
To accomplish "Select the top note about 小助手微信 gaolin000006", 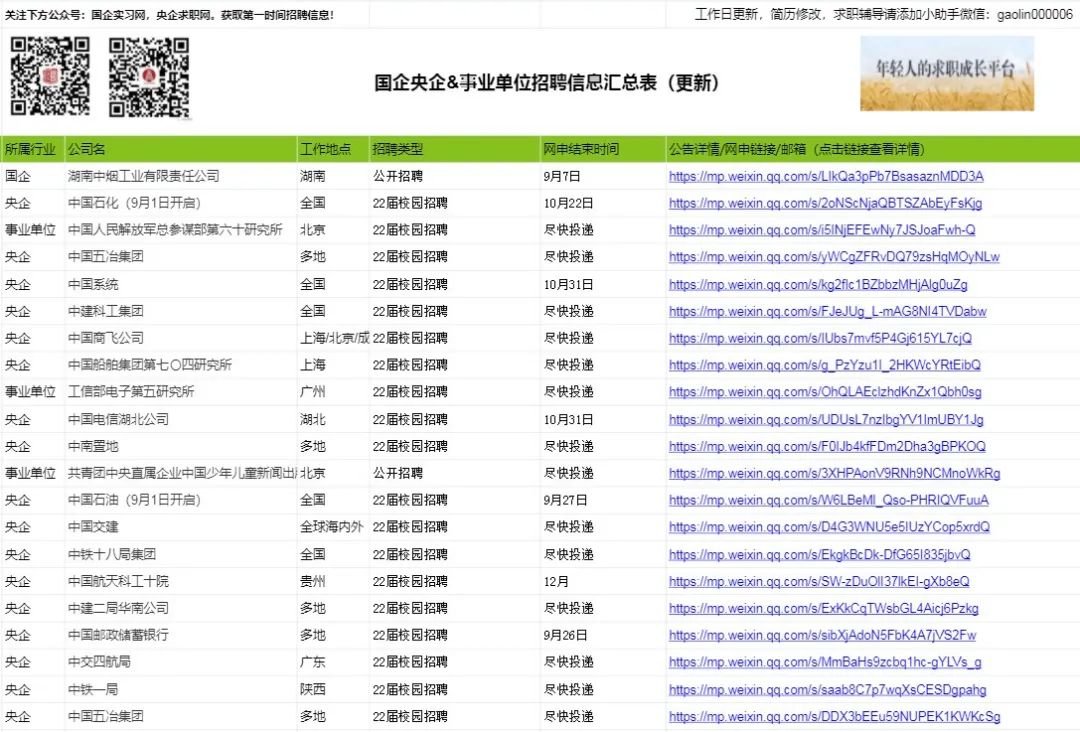I will coord(884,14).
